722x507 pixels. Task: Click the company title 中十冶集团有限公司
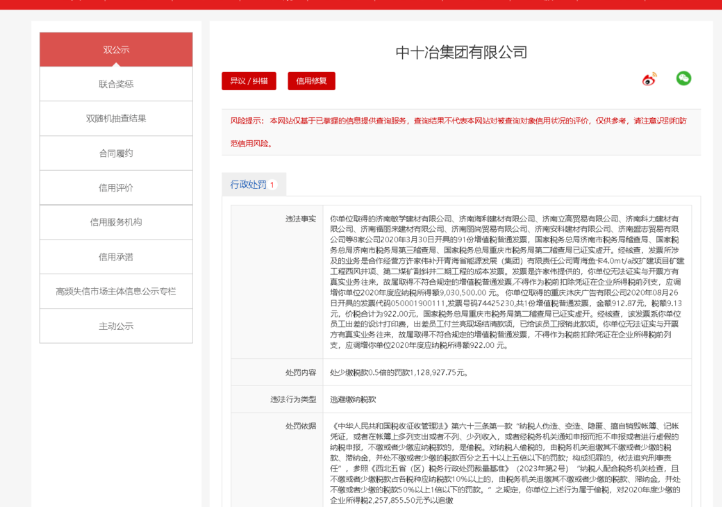461,52
